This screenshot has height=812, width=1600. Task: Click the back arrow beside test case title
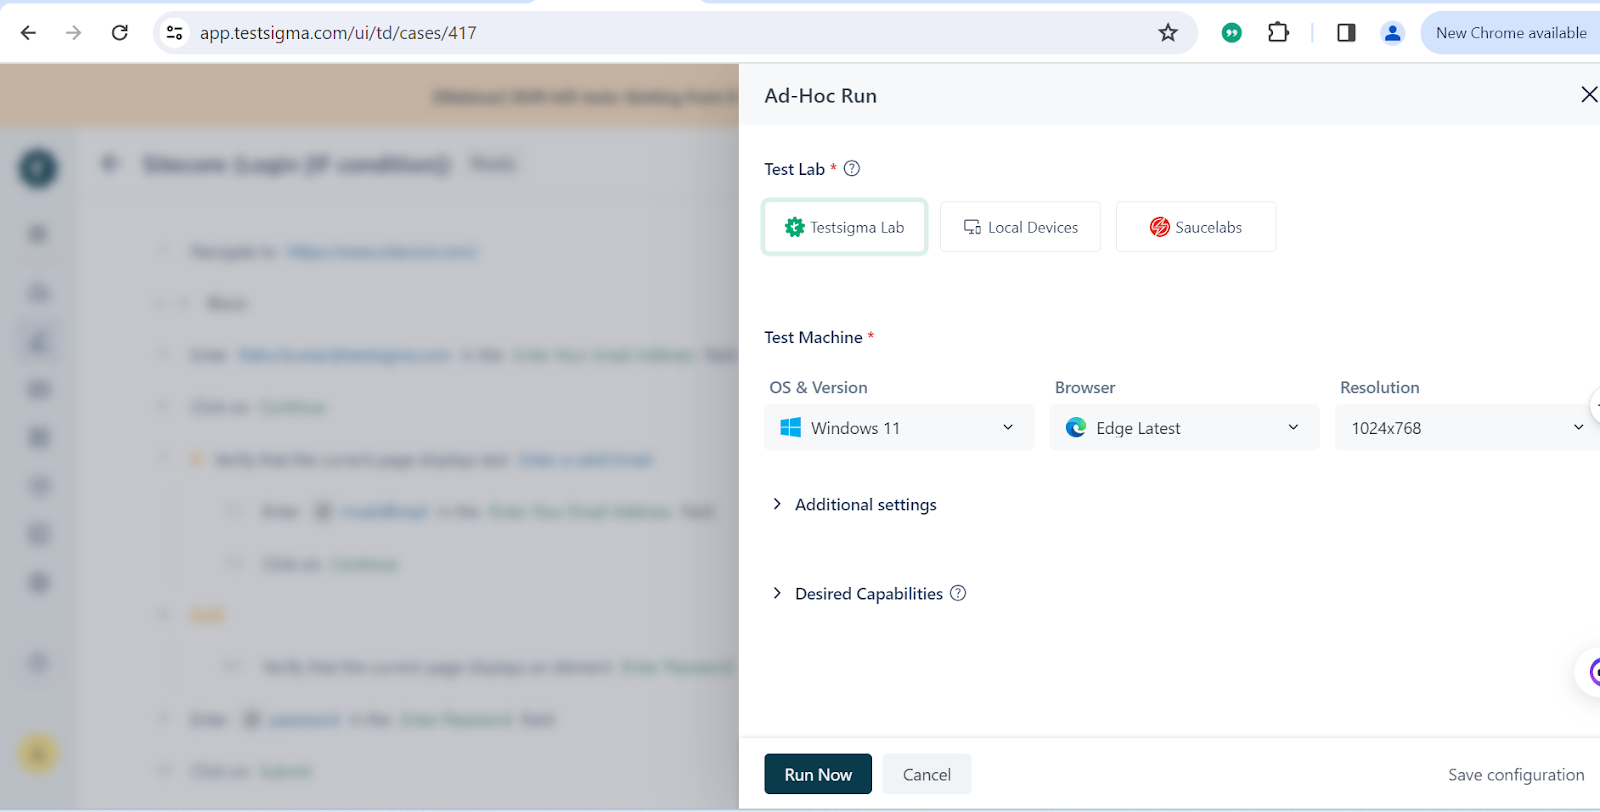tap(110, 163)
